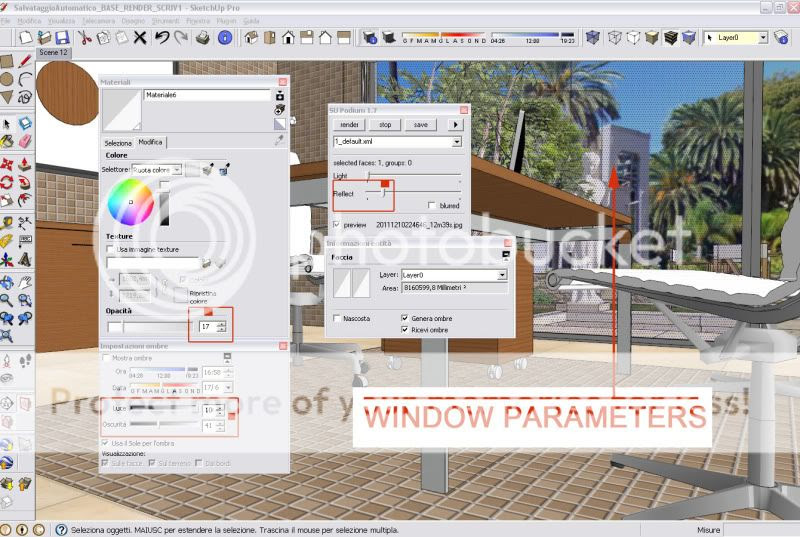Select the Scene 12 tab
The width and height of the screenshot is (800, 537).
(x=53, y=53)
